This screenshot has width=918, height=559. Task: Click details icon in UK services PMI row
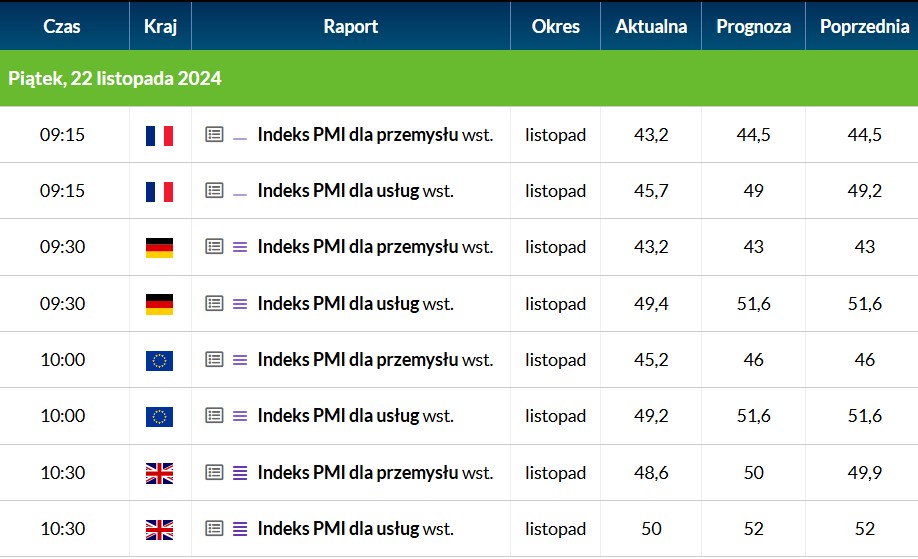(x=214, y=529)
